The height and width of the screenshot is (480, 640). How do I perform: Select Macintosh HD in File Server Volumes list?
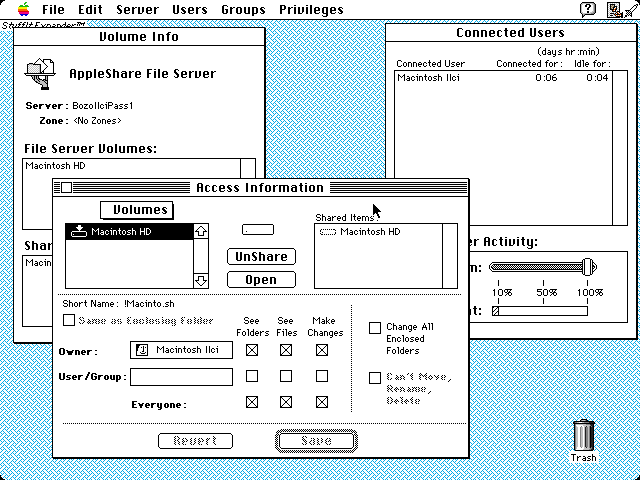click(x=131, y=166)
